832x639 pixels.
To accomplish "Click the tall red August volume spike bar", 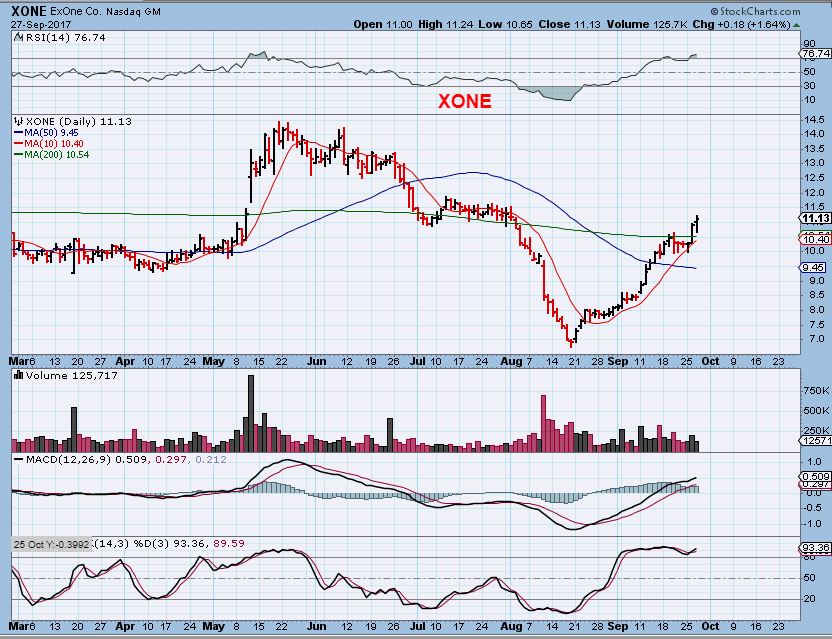I will coord(543,424).
